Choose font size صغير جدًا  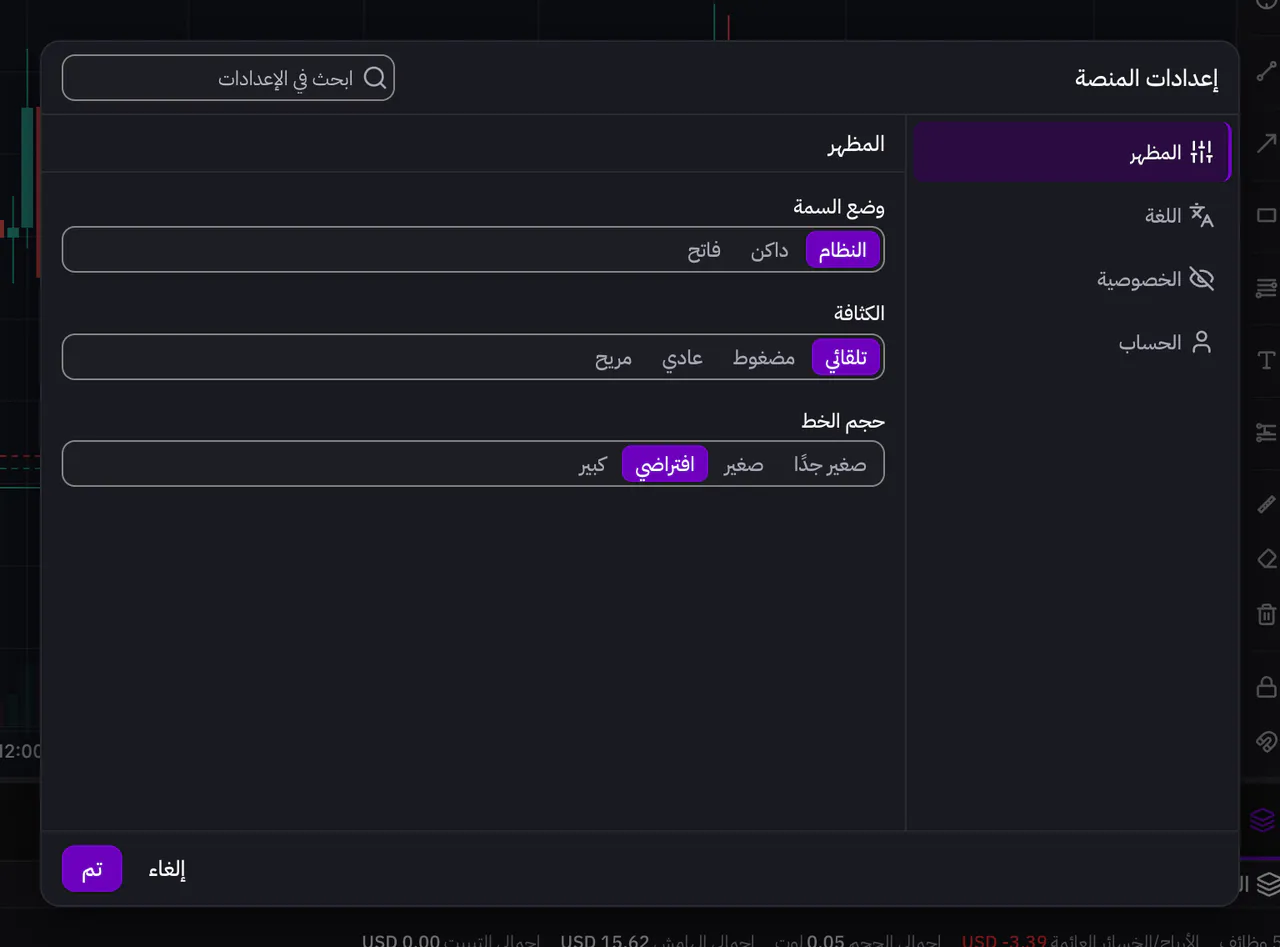[x=830, y=464]
